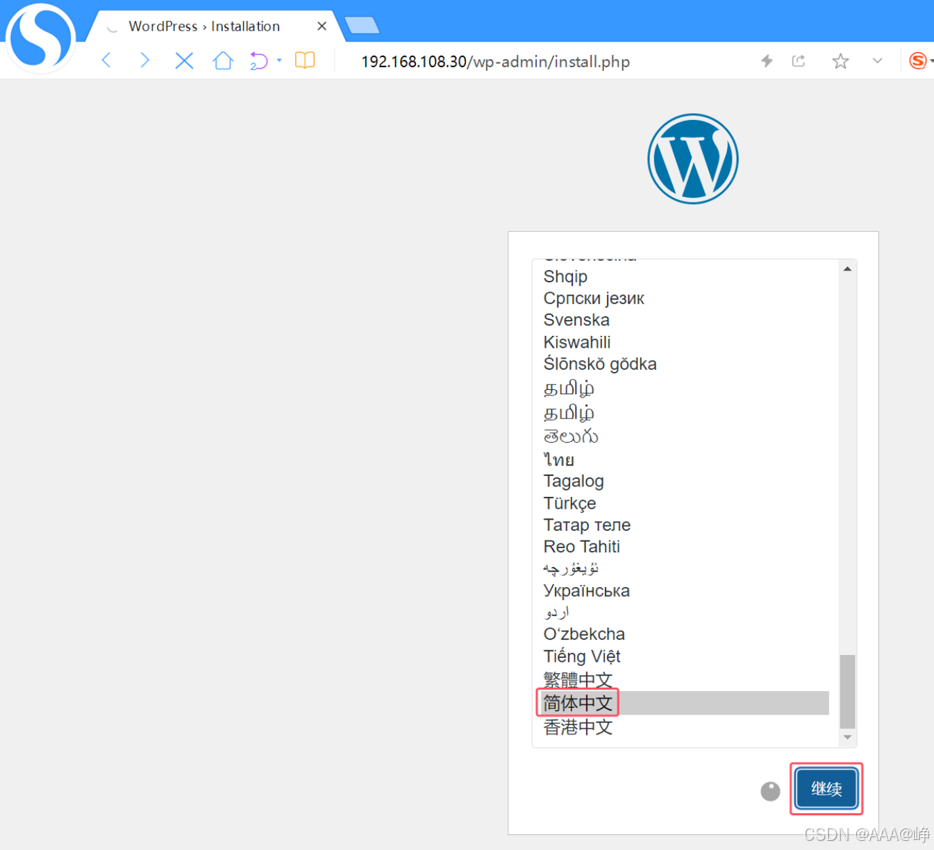
Task: Close the WordPress Installation tab
Action: pyautogui.click(x=322, y=26)
